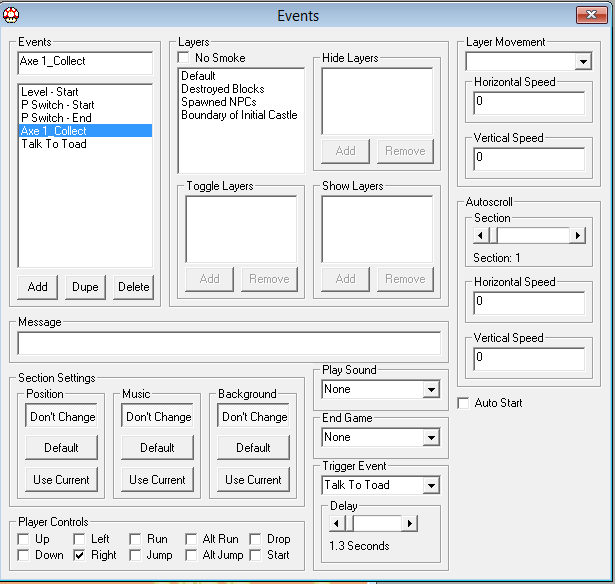This screenshot has height=584, width=615.
Task: Click Music Use Current button
Action: click(158, 480)
